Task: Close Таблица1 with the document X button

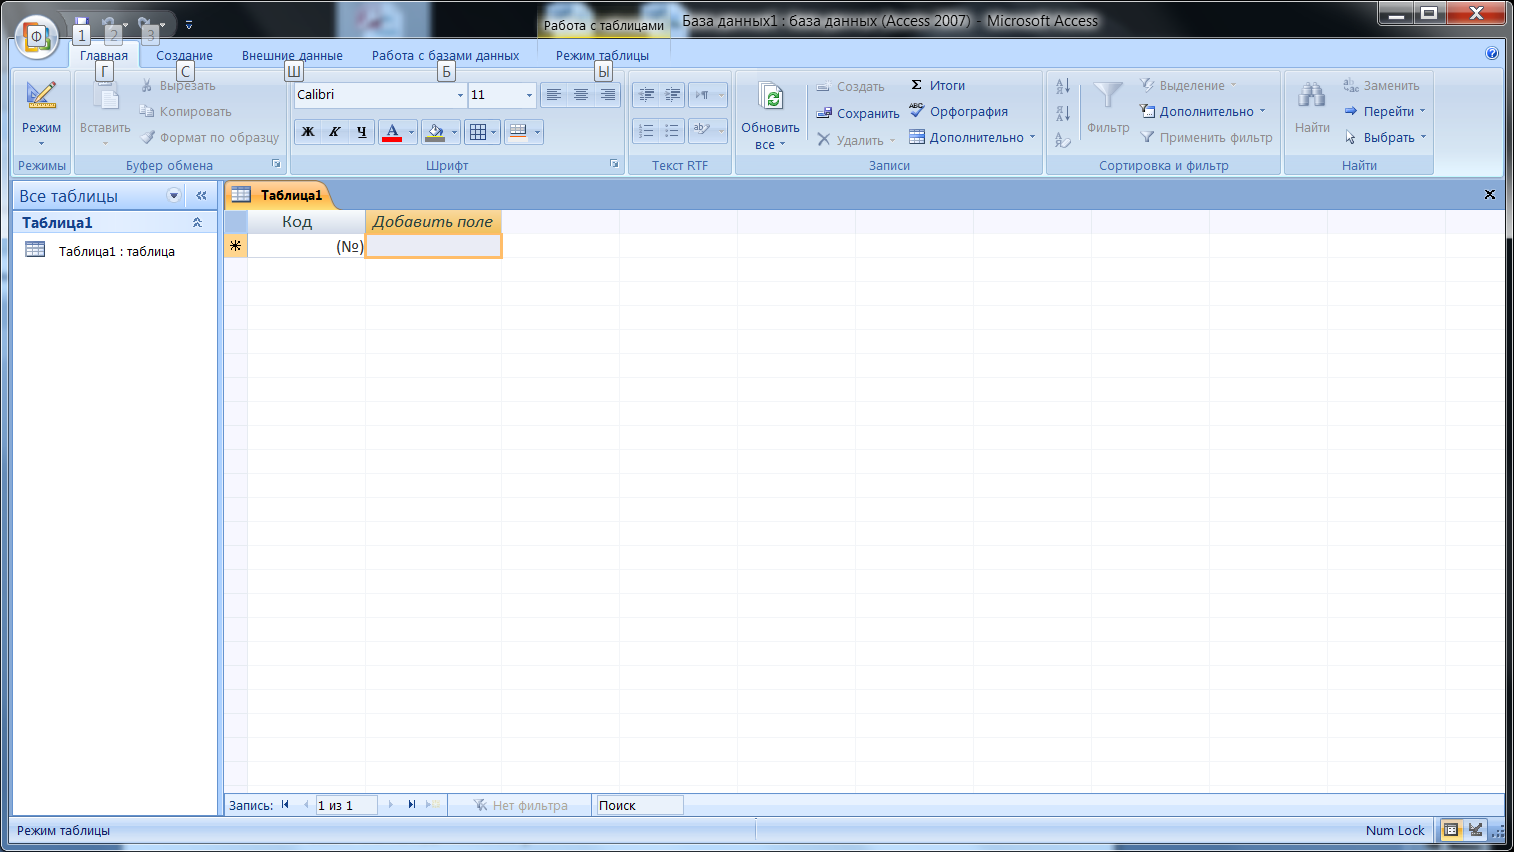Action: coord(1490,195)
